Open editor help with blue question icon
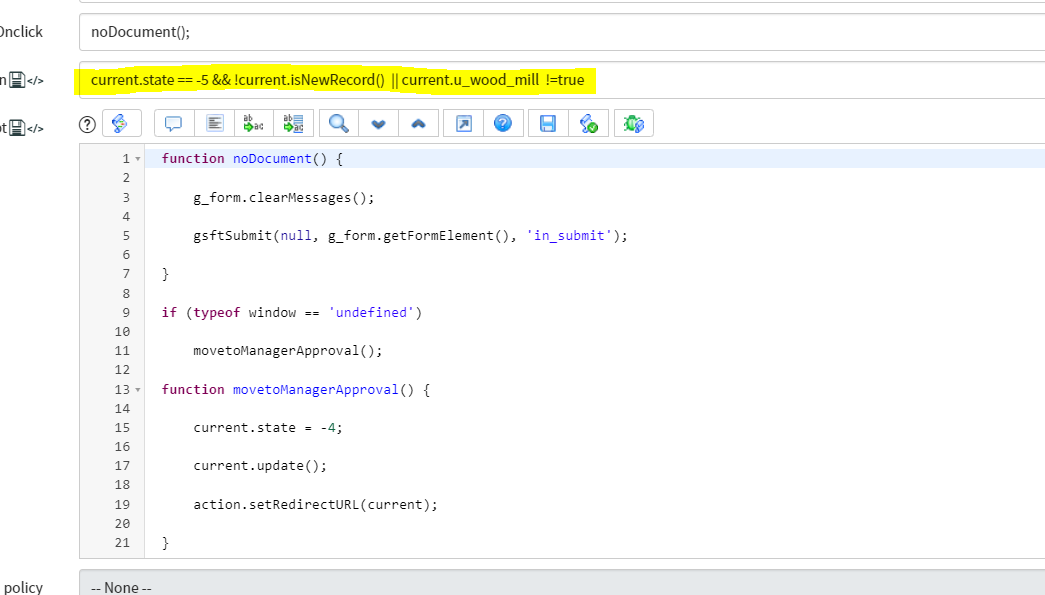Image resolution: width=1045 pixels, height=595 pixels. pos(503,123)
